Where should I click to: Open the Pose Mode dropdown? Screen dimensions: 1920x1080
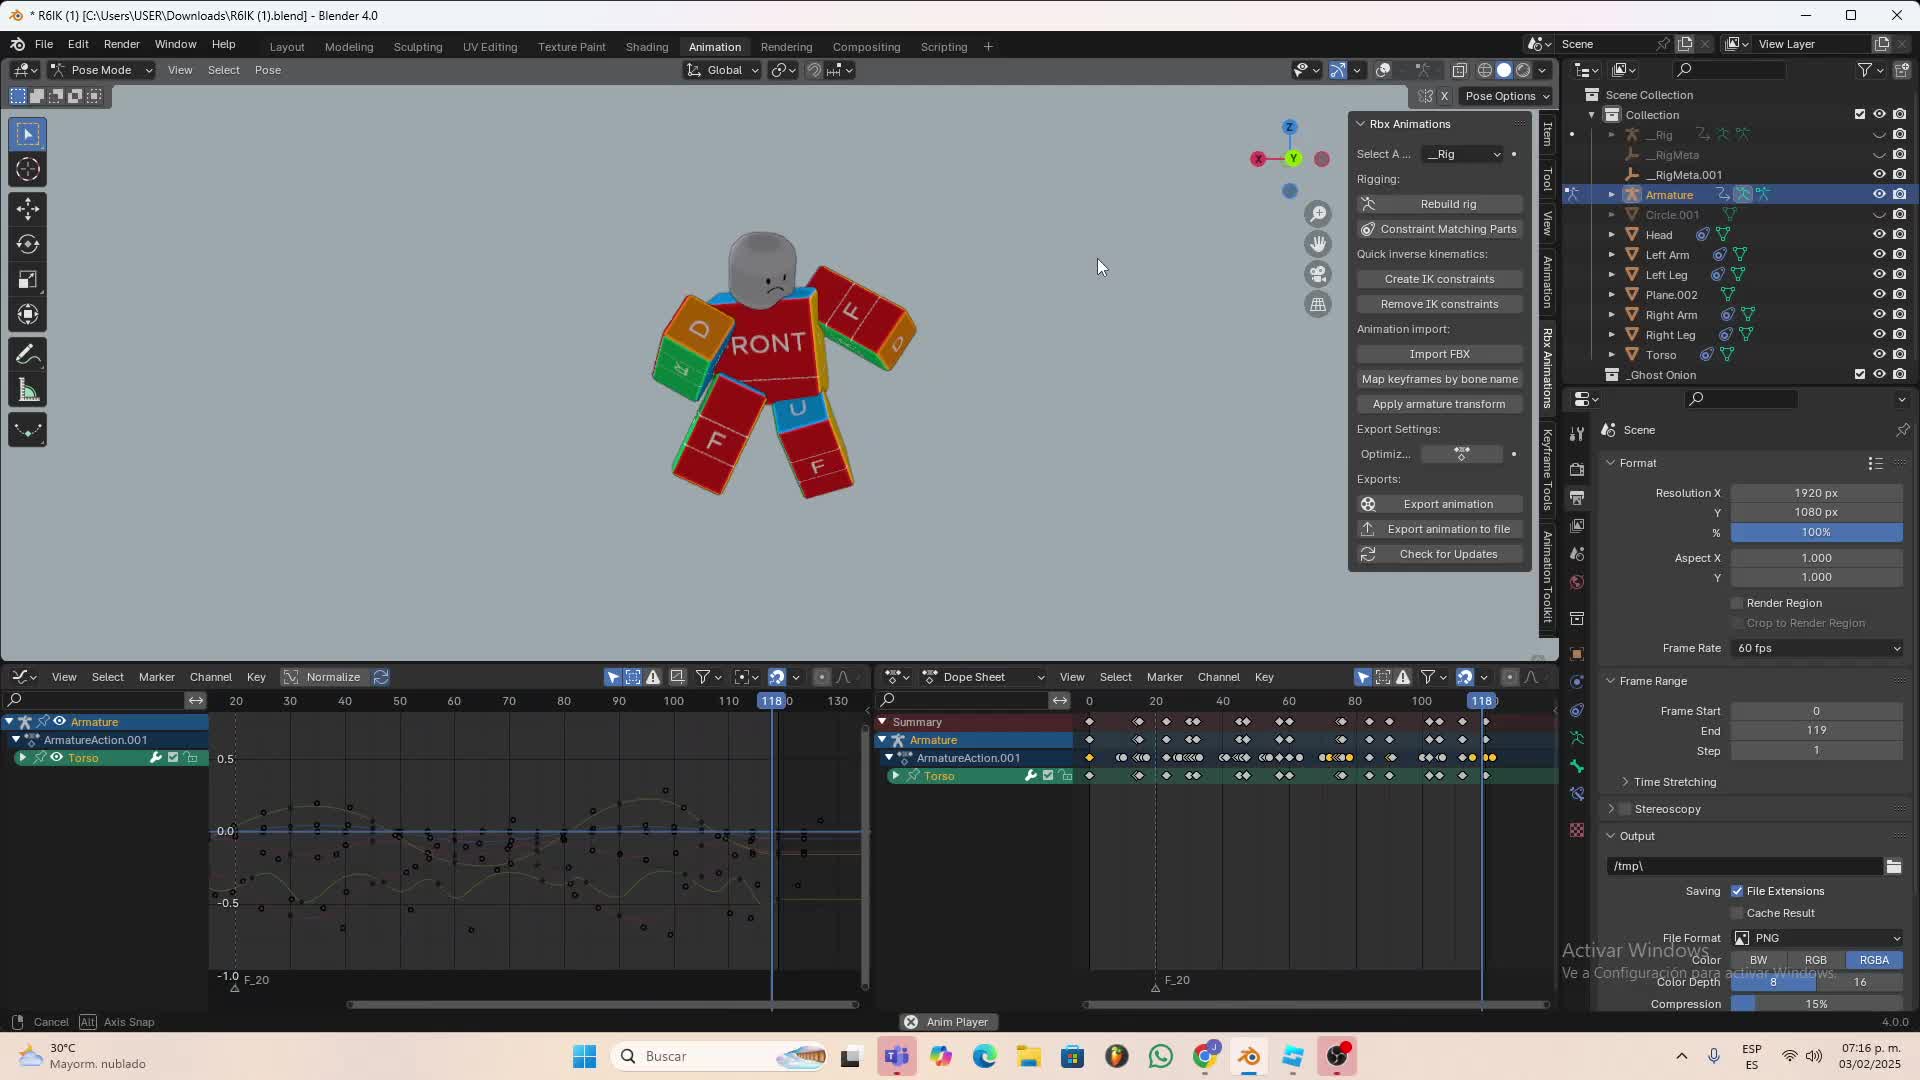(x=101, y=70)
